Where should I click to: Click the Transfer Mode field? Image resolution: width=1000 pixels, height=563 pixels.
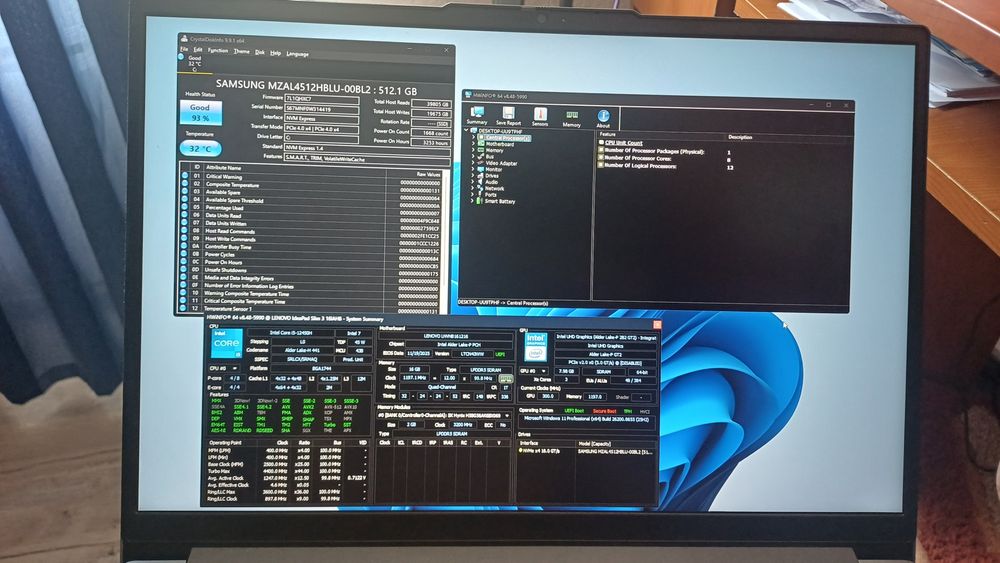[321, 128]
